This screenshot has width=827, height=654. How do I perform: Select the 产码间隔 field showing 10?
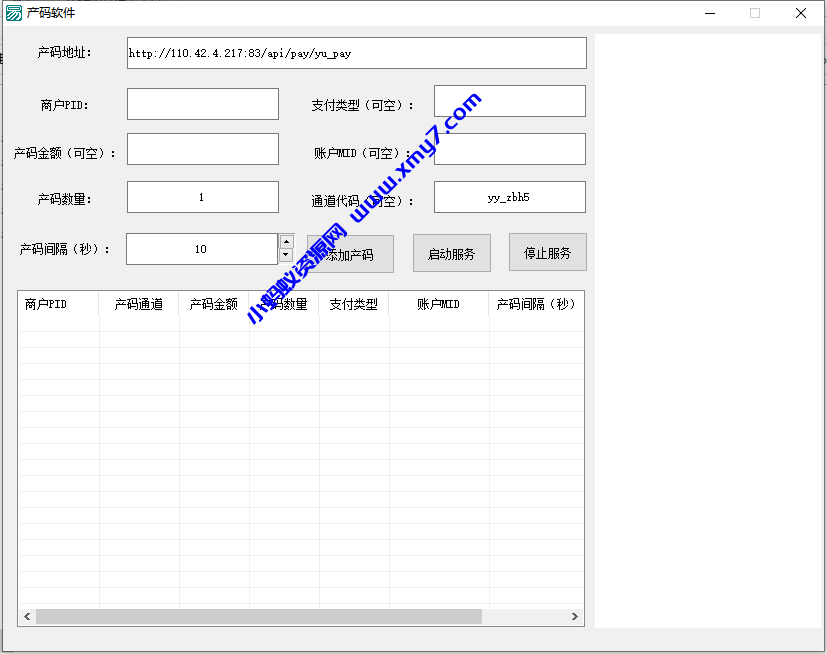click(200, 249)
